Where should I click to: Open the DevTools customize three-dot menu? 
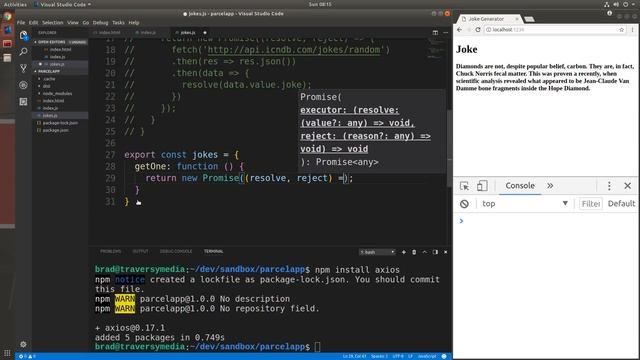click(x=609, y=186)
